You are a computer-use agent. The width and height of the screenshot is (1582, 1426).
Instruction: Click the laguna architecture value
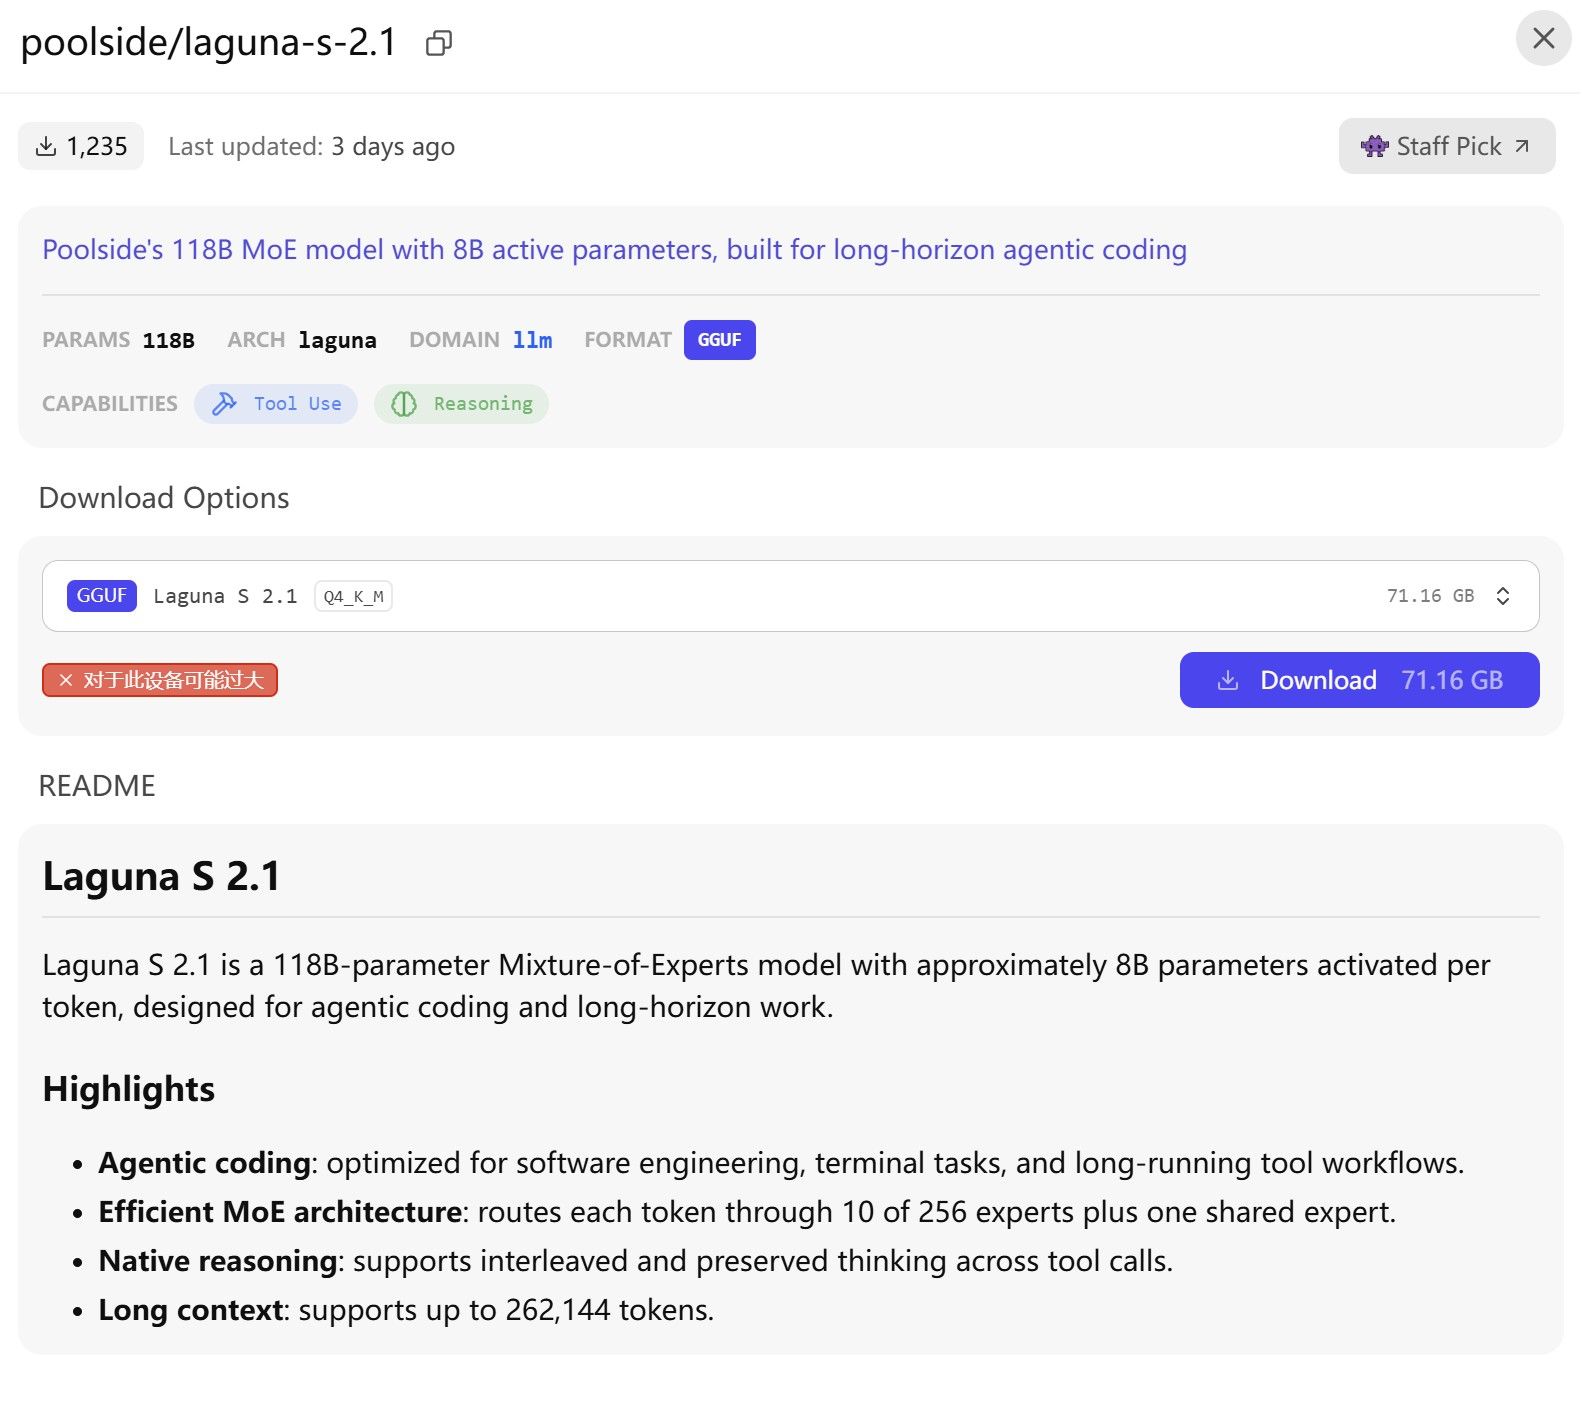(x=337, y=340)
